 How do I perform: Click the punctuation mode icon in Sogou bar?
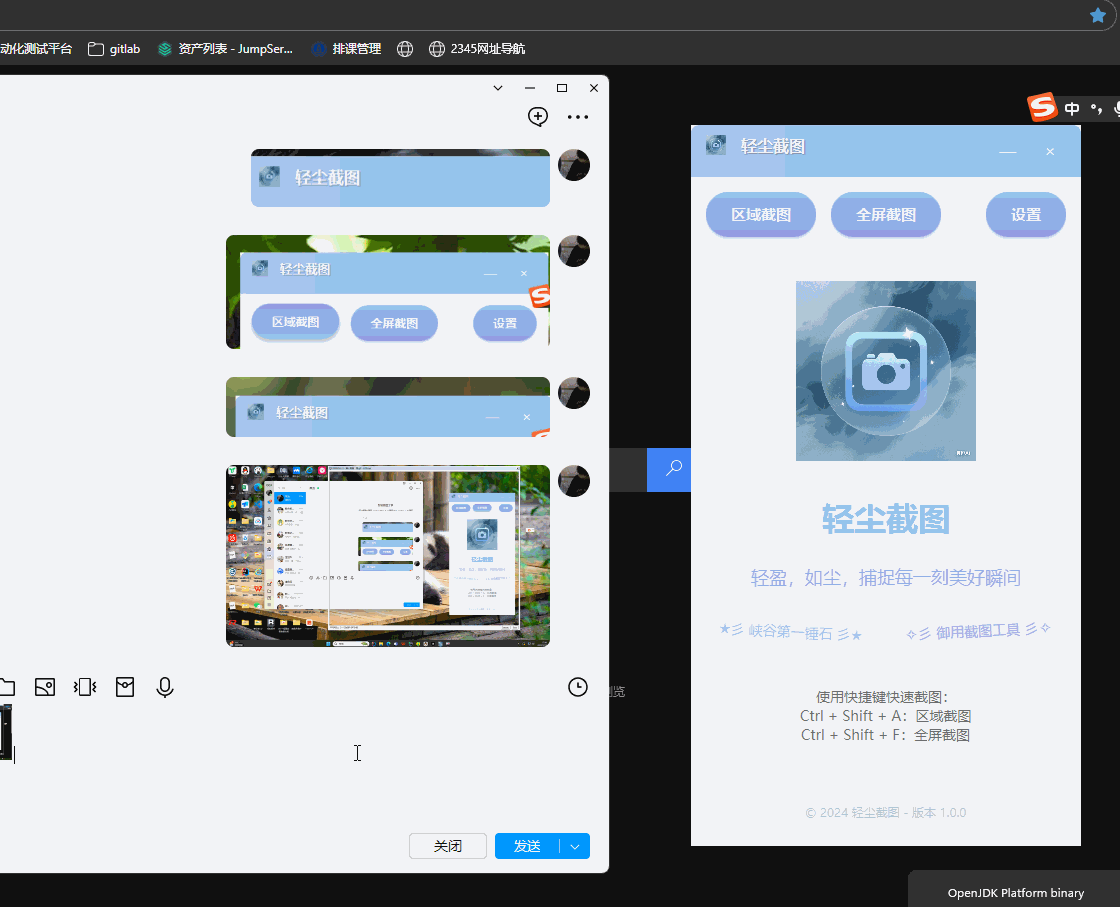tap(1096, 109)
